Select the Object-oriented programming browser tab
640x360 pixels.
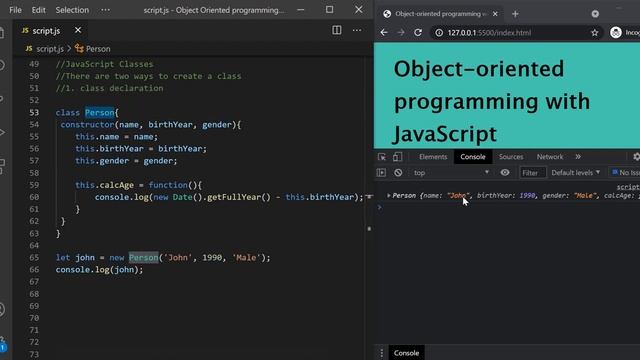point(441,14)
